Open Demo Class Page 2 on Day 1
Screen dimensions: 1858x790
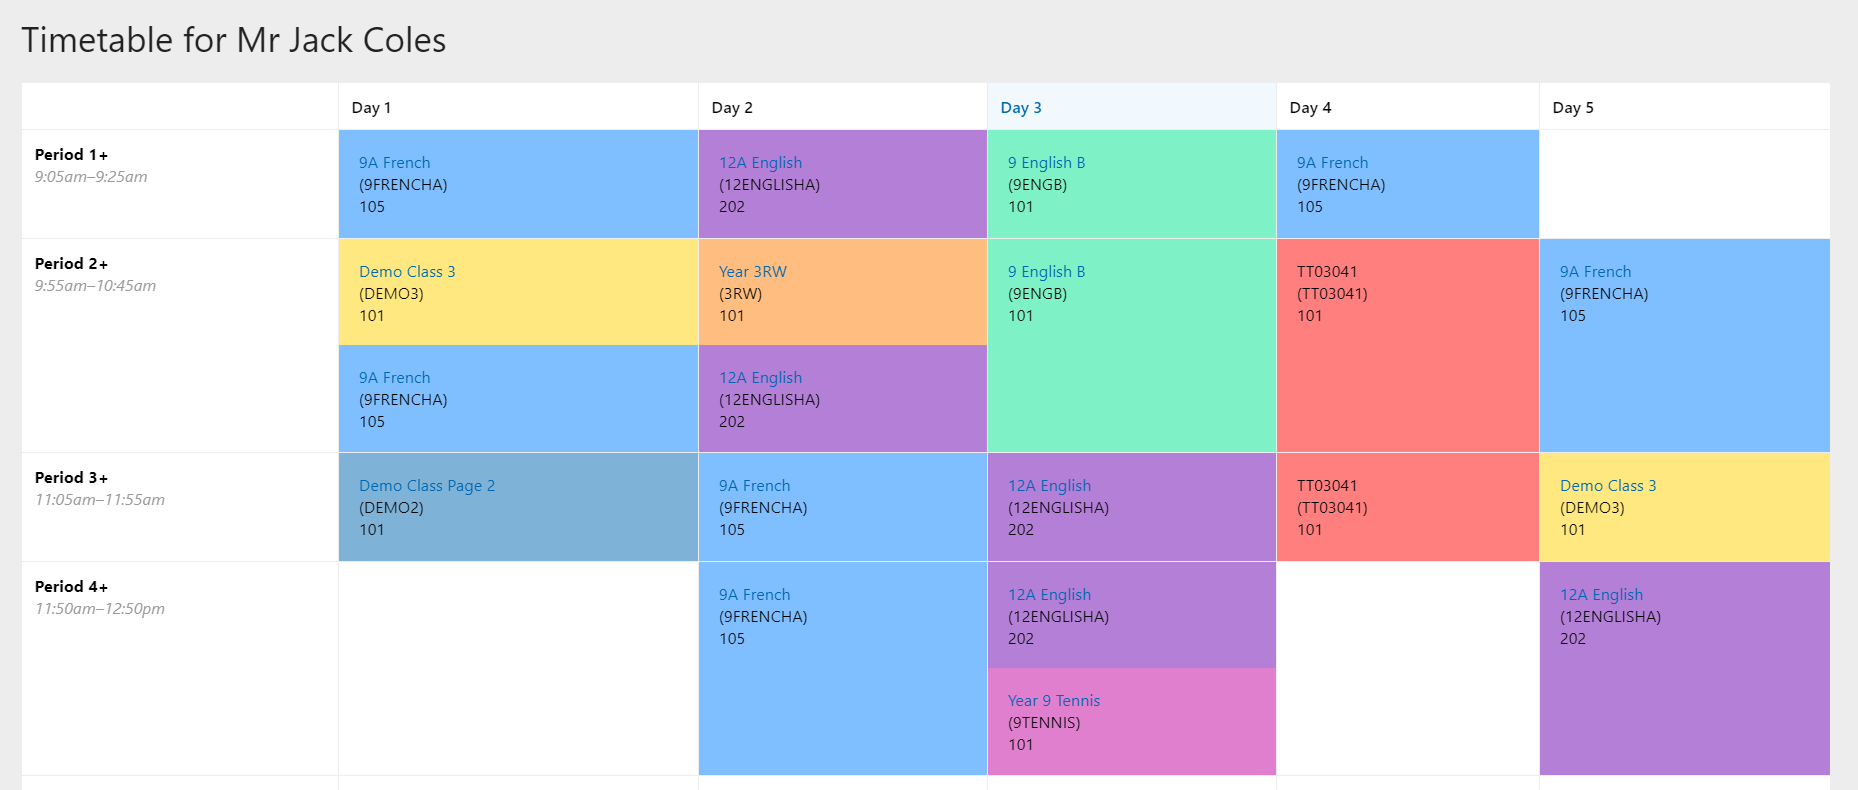click(x=427, y=485)
